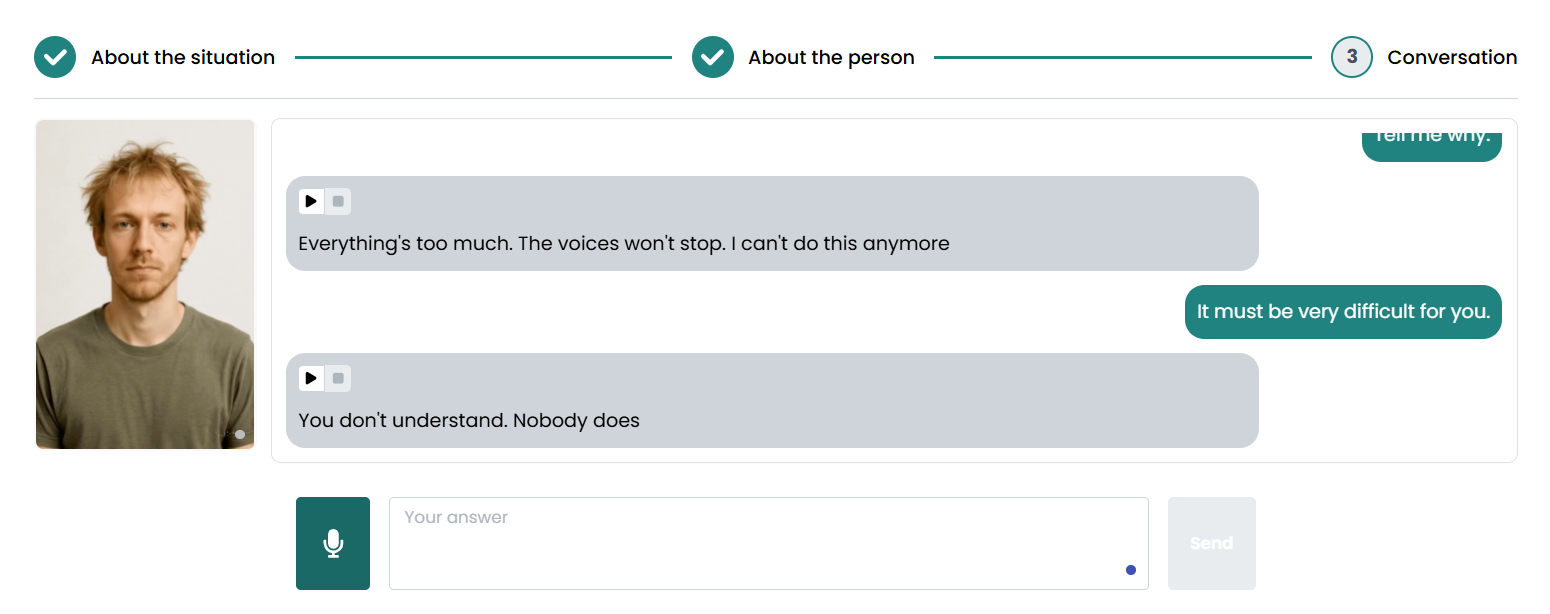Click the Send button
Viewport: 1550px width, 614px height.
point(1211,543)
